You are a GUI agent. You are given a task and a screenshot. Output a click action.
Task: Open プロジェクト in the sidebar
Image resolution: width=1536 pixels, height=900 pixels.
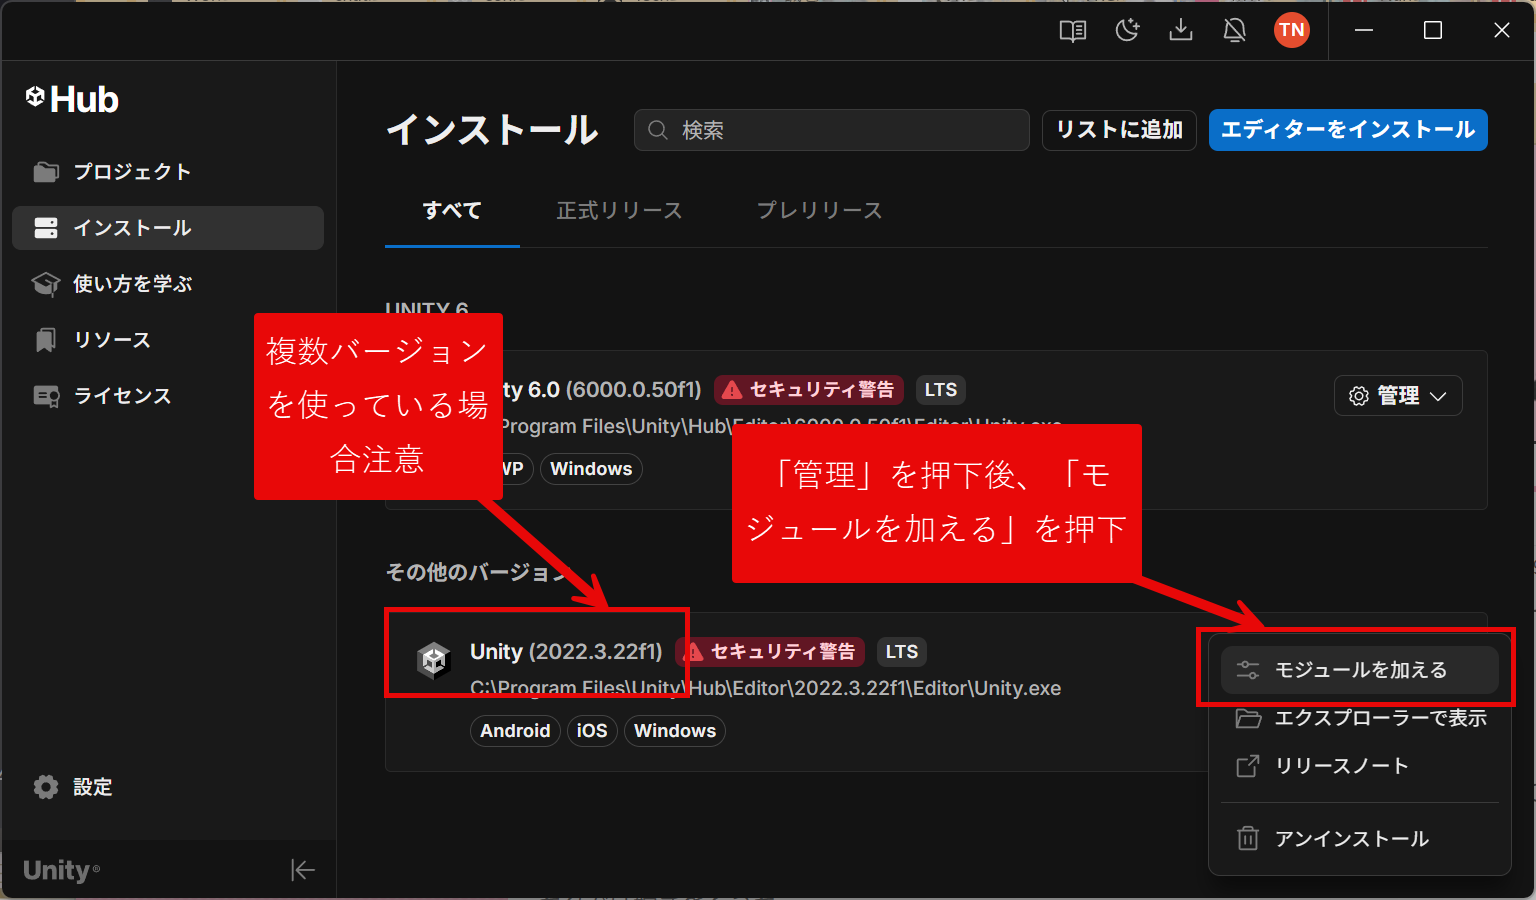coord(132,172)
